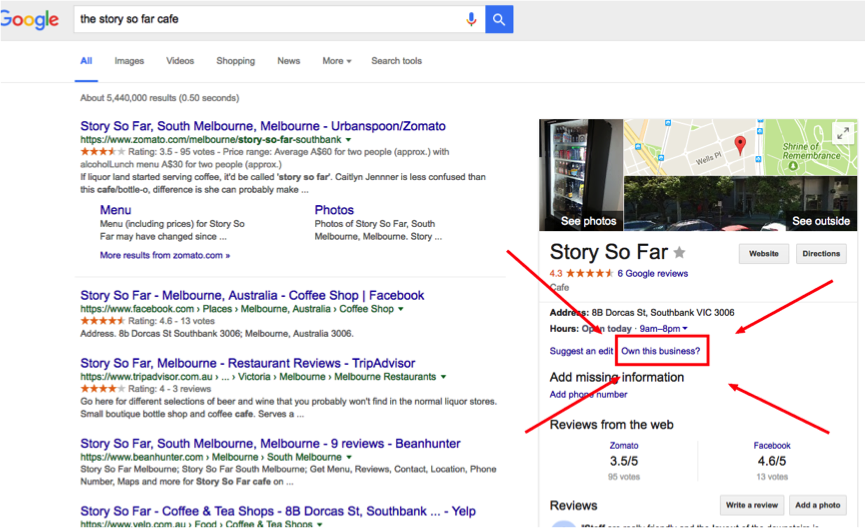The width and height of the screenshot is (866, 528).
Task: Open the More dropdown menu
Action: (337, 61)
